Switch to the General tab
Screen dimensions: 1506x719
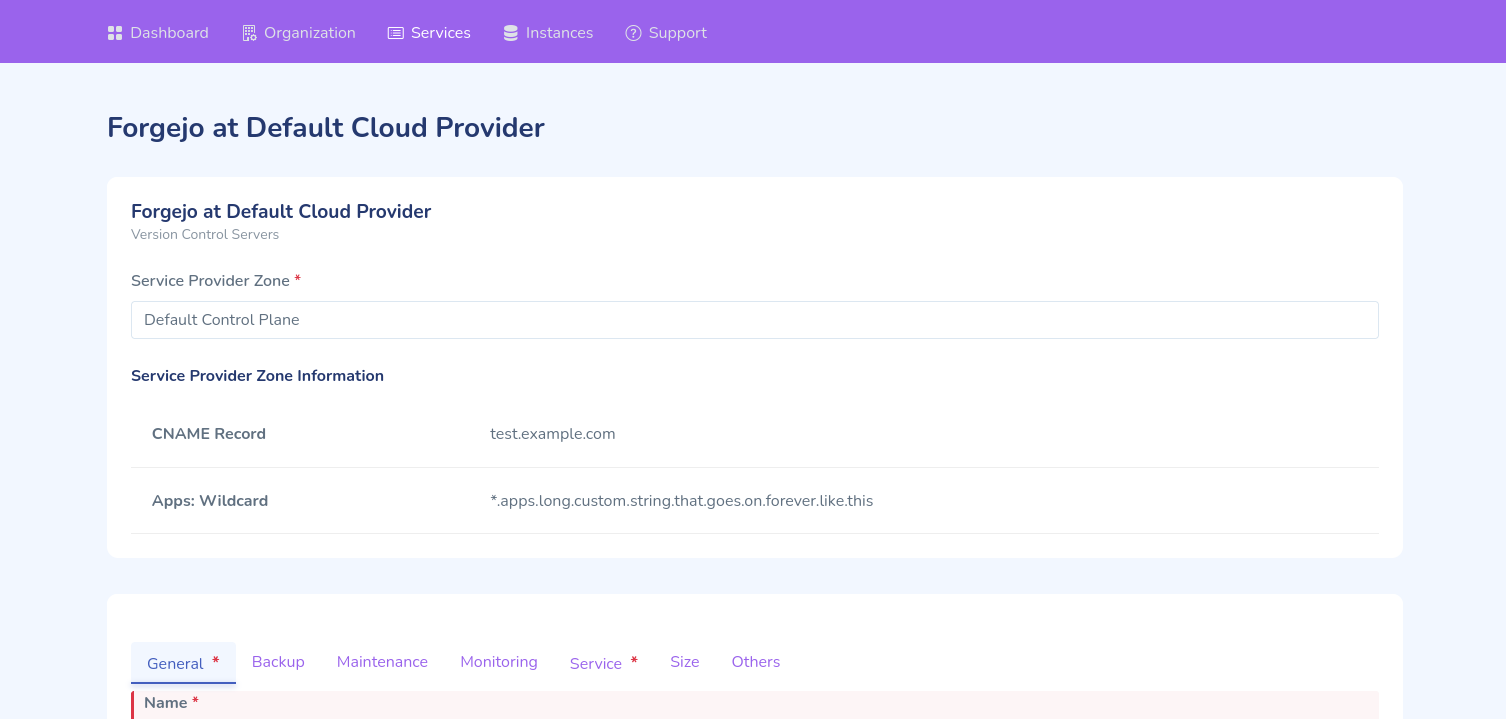click(176, 663)
